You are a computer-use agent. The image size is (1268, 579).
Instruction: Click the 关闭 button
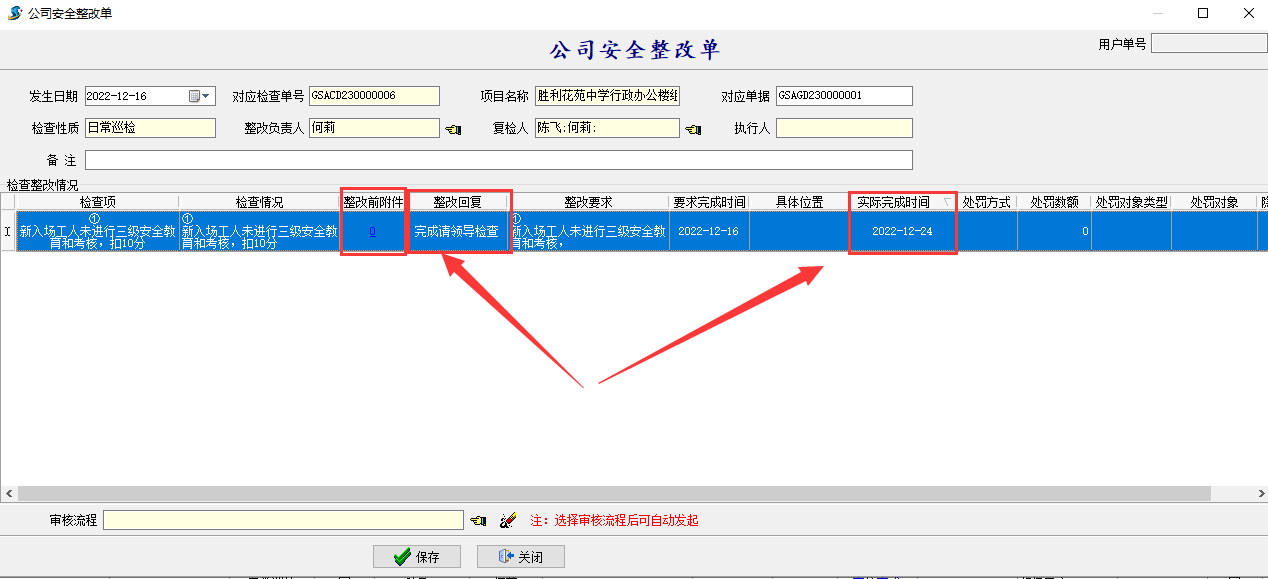pyautogui.click(x=520, y=557)
